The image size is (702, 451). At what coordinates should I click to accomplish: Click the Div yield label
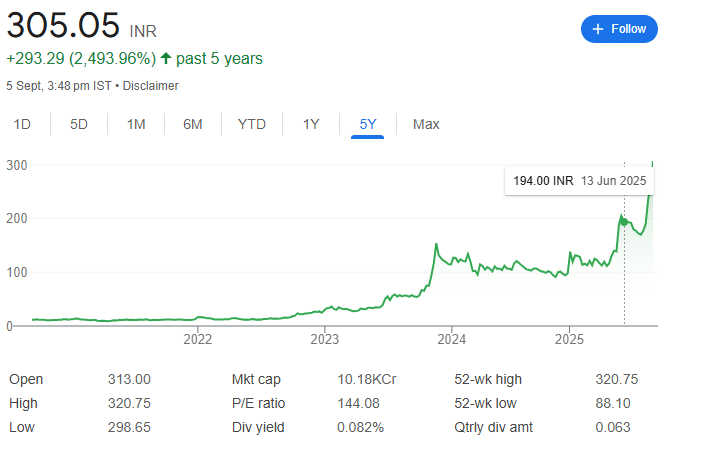[258, 427]
